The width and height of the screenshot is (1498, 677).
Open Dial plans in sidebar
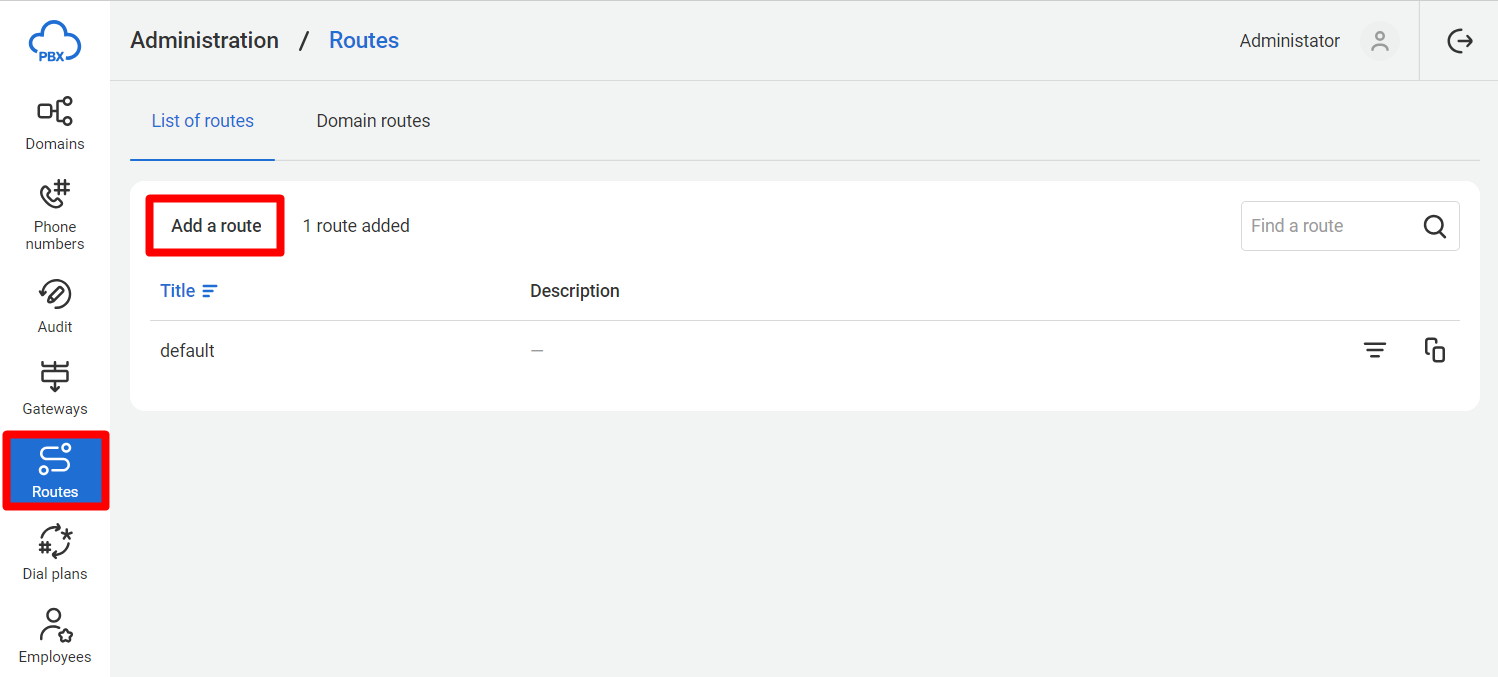pos(55,553)
